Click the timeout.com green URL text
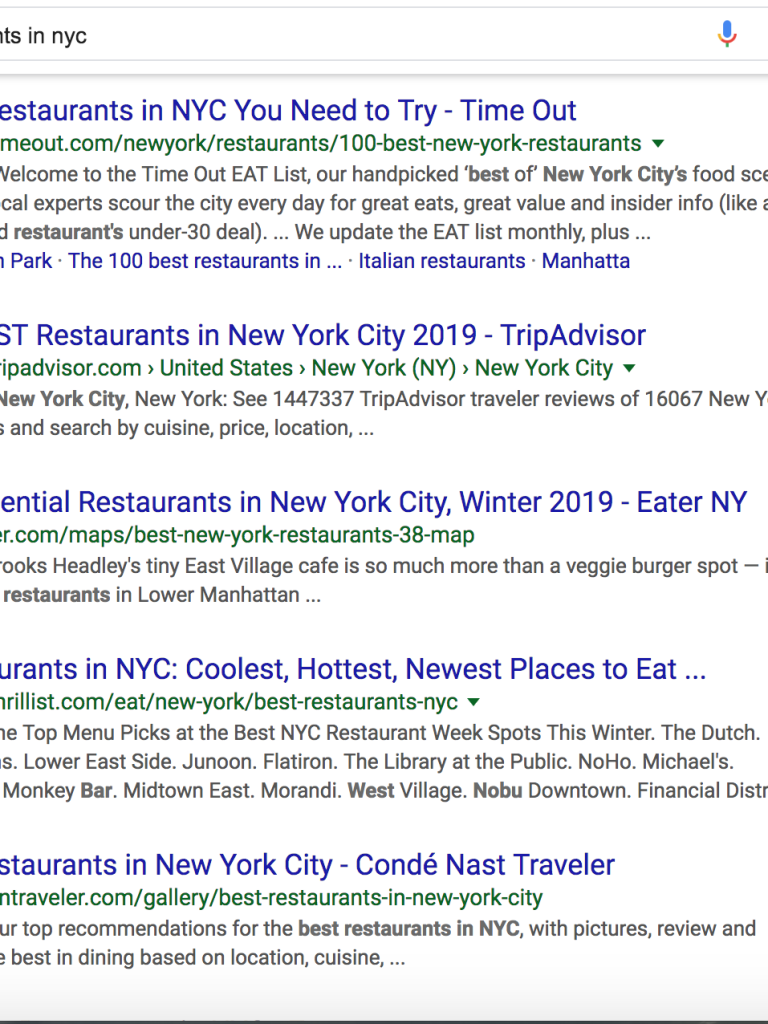The width and height of the screenshot is (768, 1024). pos(321,143)
